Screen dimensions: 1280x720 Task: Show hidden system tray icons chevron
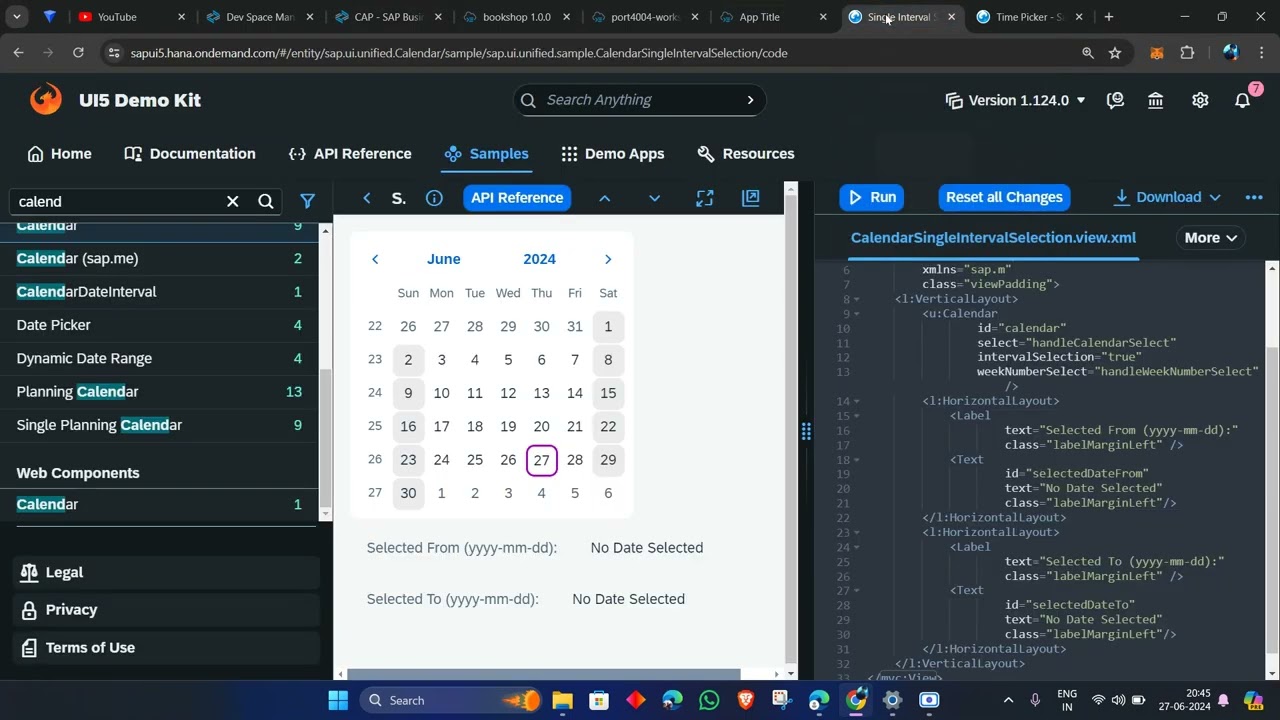[1008, 700]
